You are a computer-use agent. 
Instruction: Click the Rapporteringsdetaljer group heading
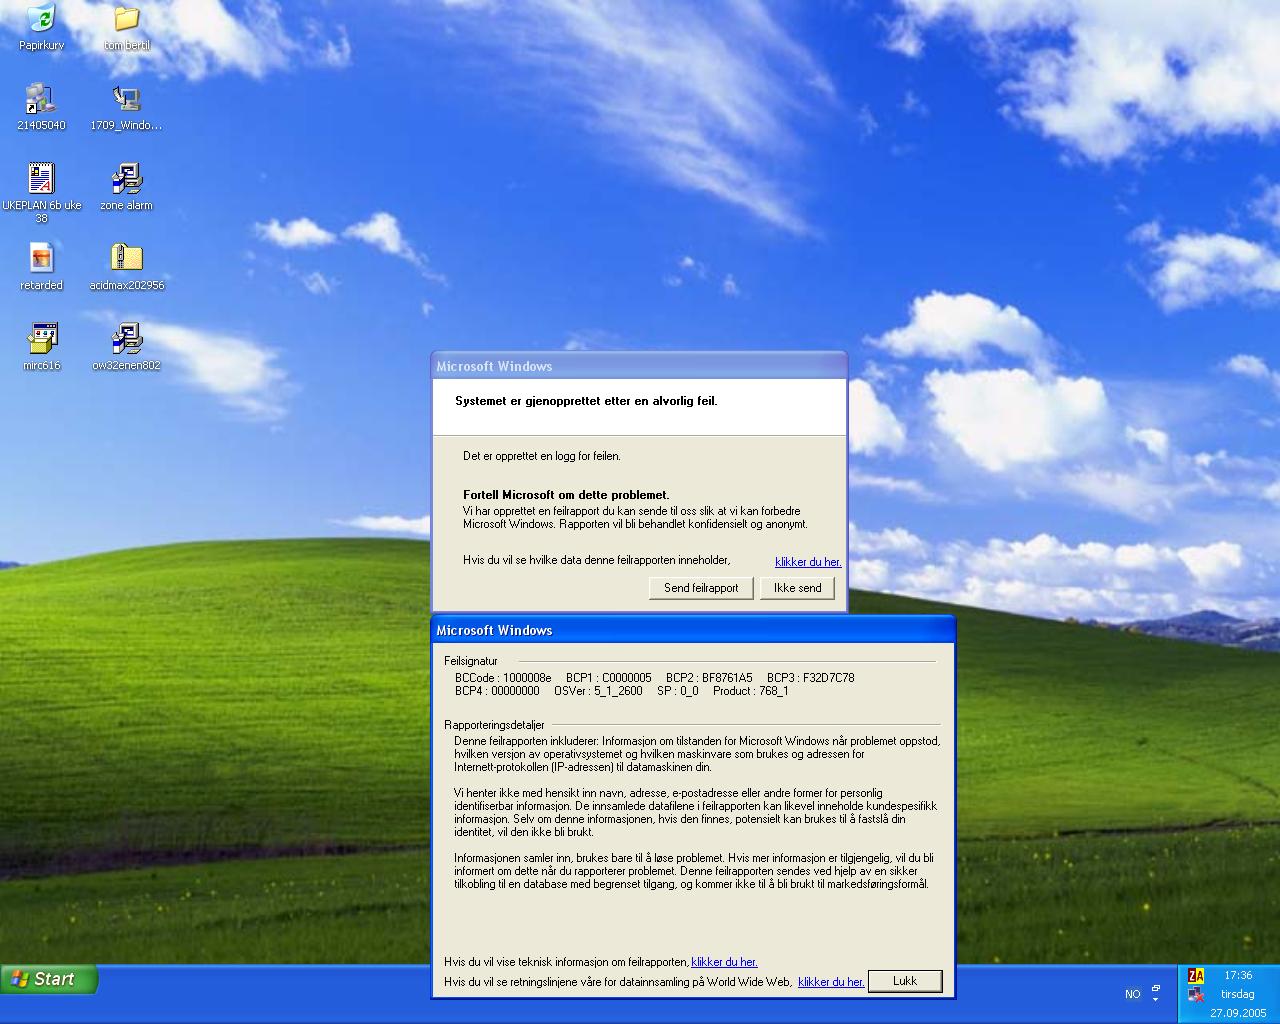pos(494,725)
